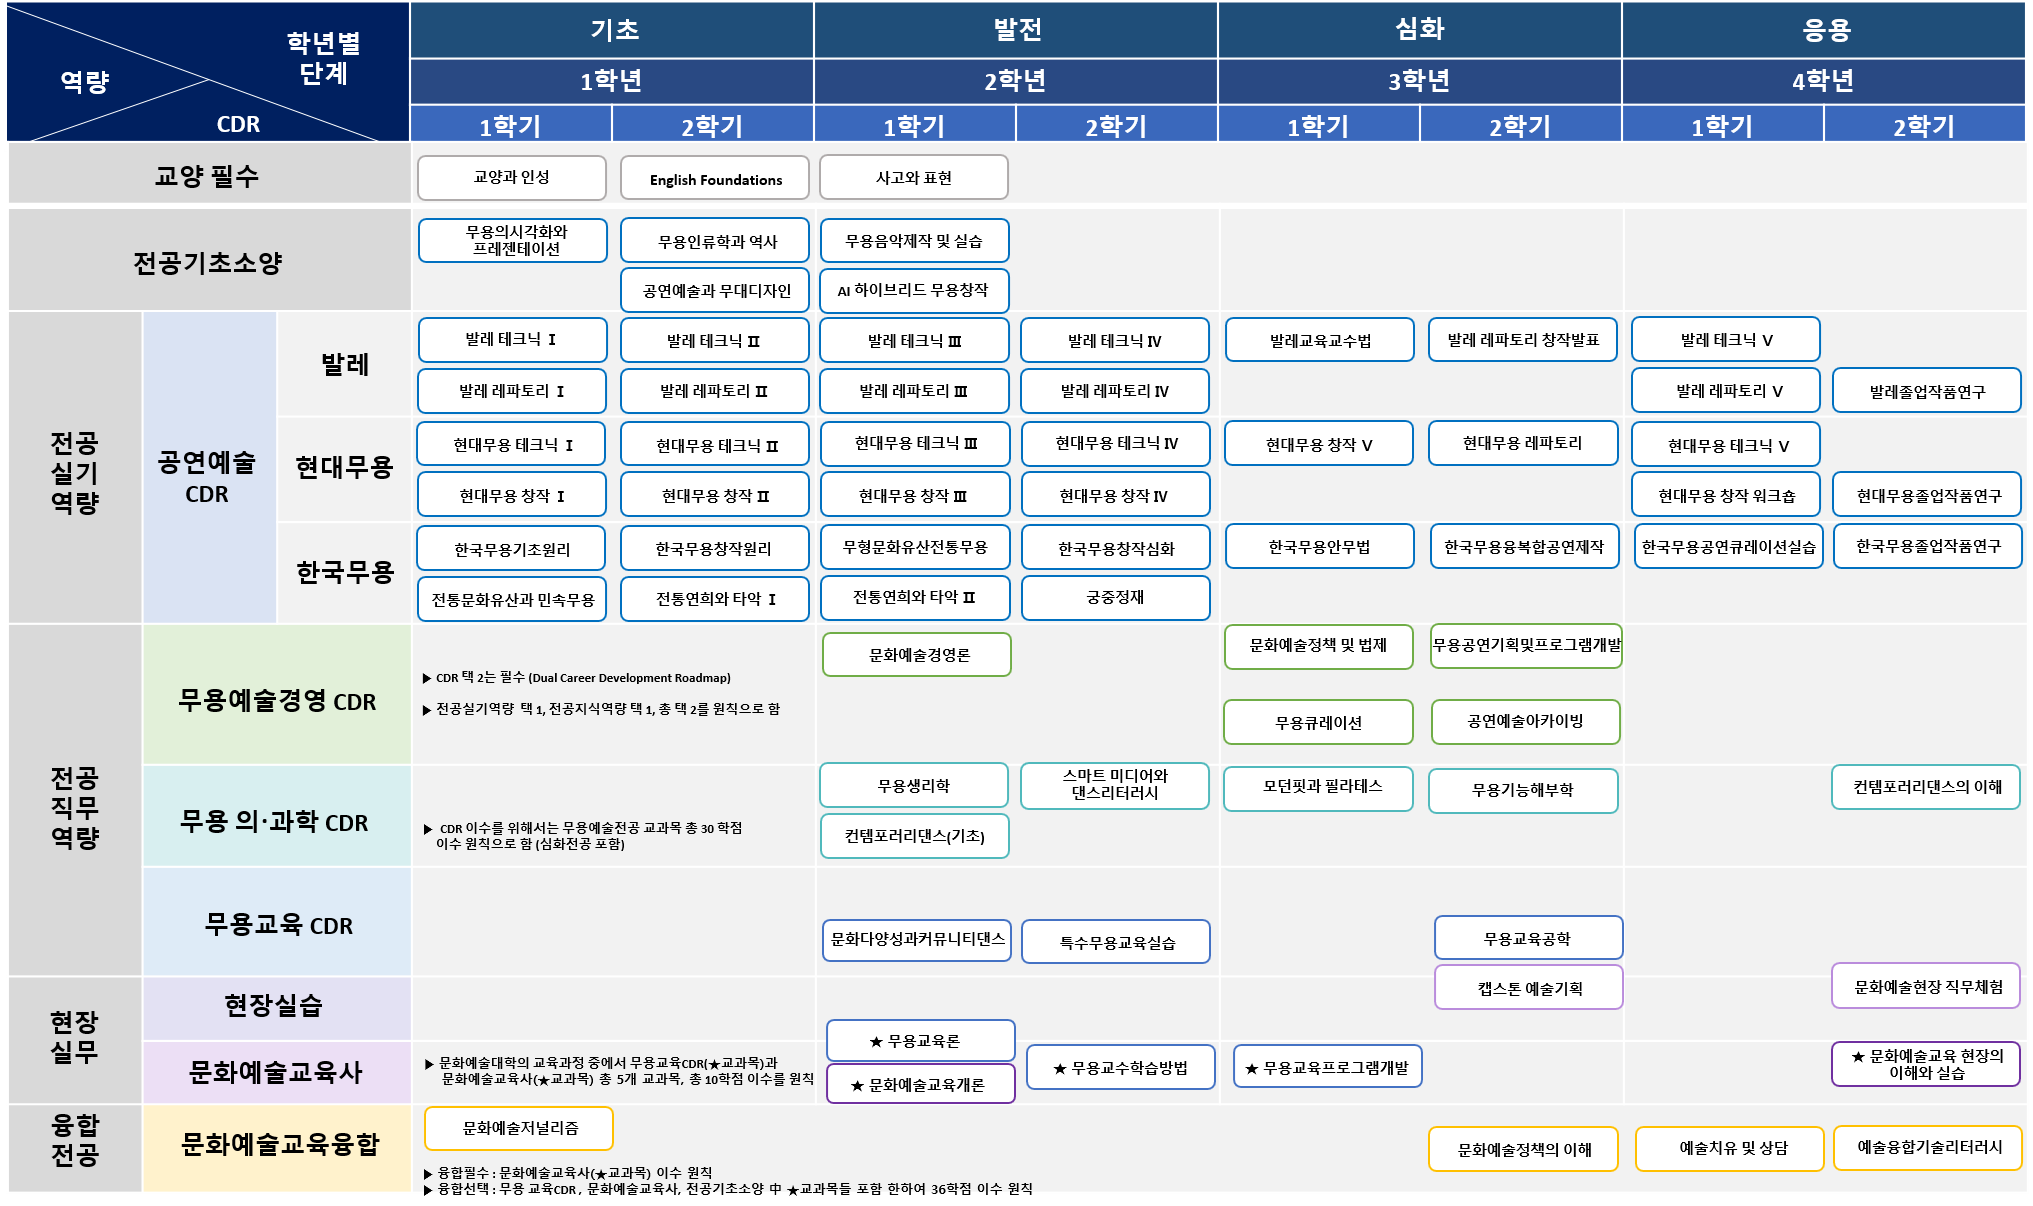The width and height of the screenshot is (2033, 1206).
Task: Choose the 무용큐레이션 course box
Action: click(x=1318, y=722)
